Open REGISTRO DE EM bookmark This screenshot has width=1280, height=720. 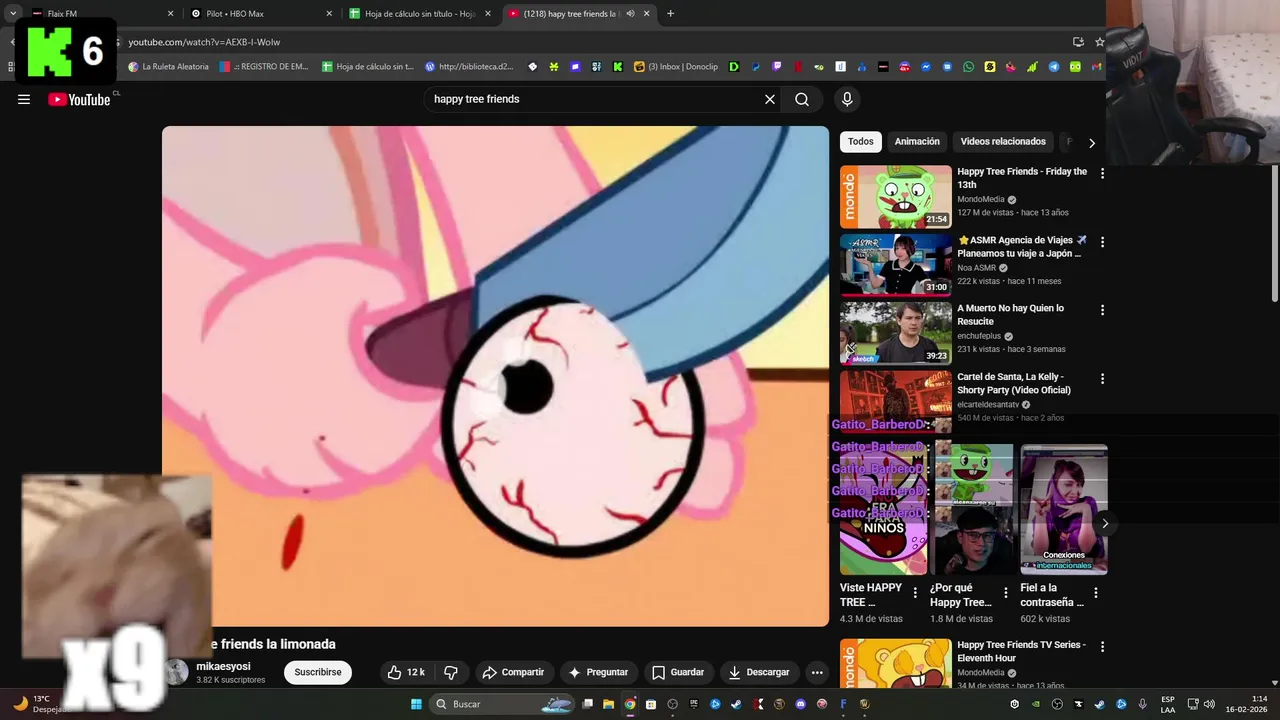(x=264, y=67)
